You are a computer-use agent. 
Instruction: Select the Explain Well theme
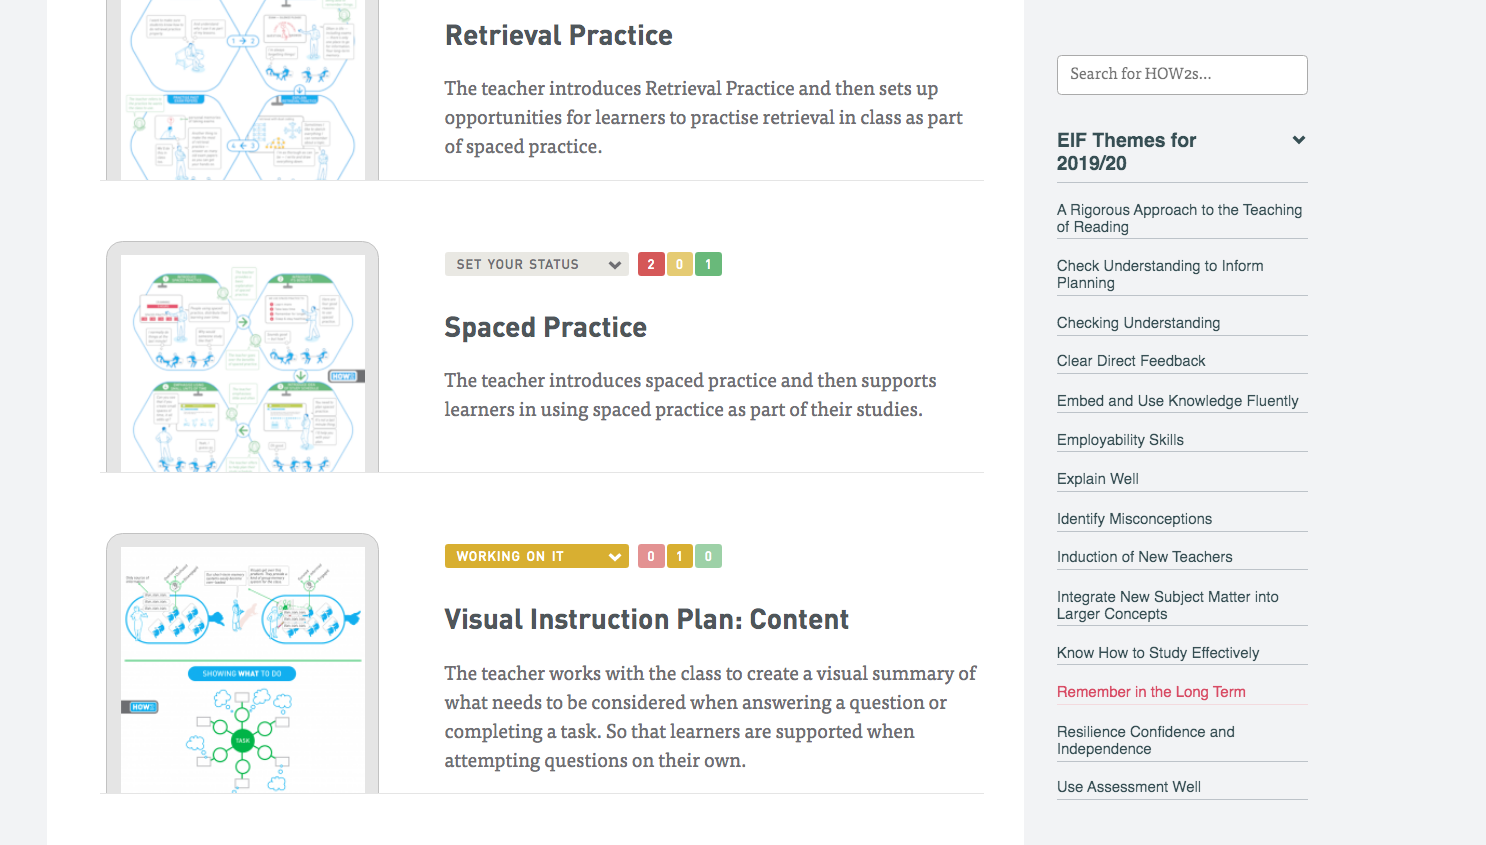tap(1098, 479)
